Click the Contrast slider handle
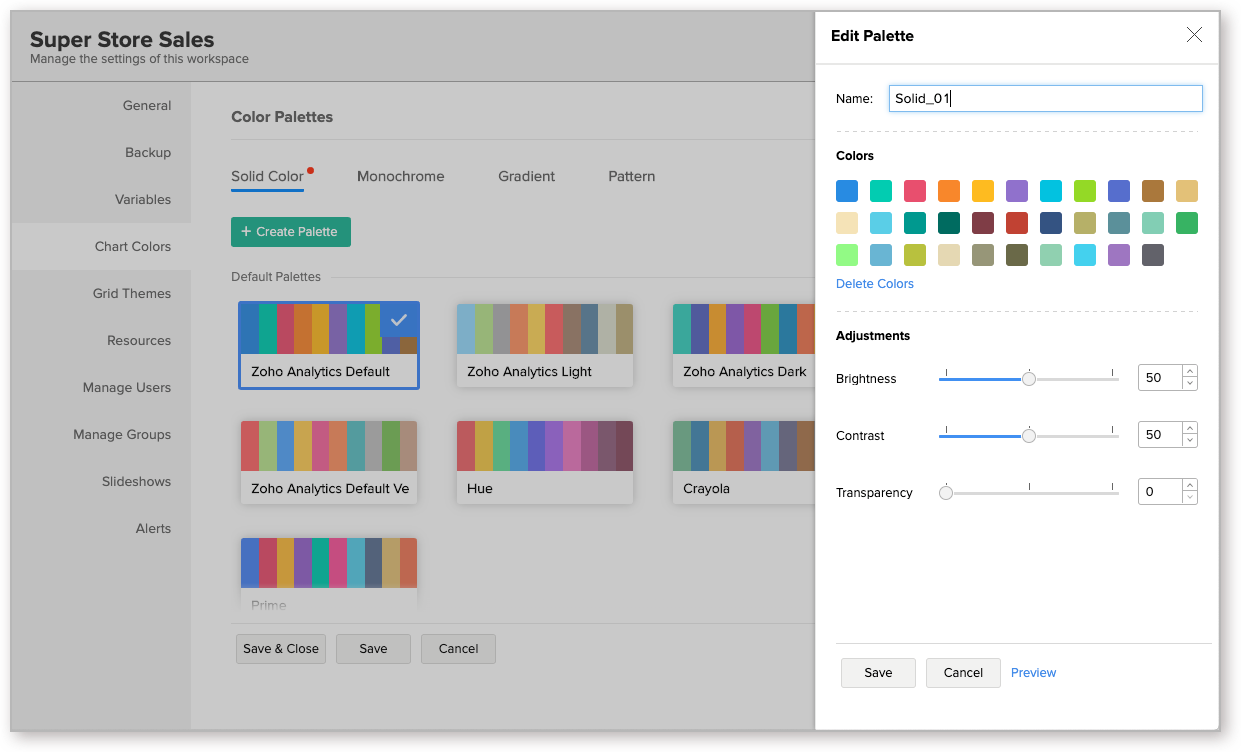 click(1029, 436)
